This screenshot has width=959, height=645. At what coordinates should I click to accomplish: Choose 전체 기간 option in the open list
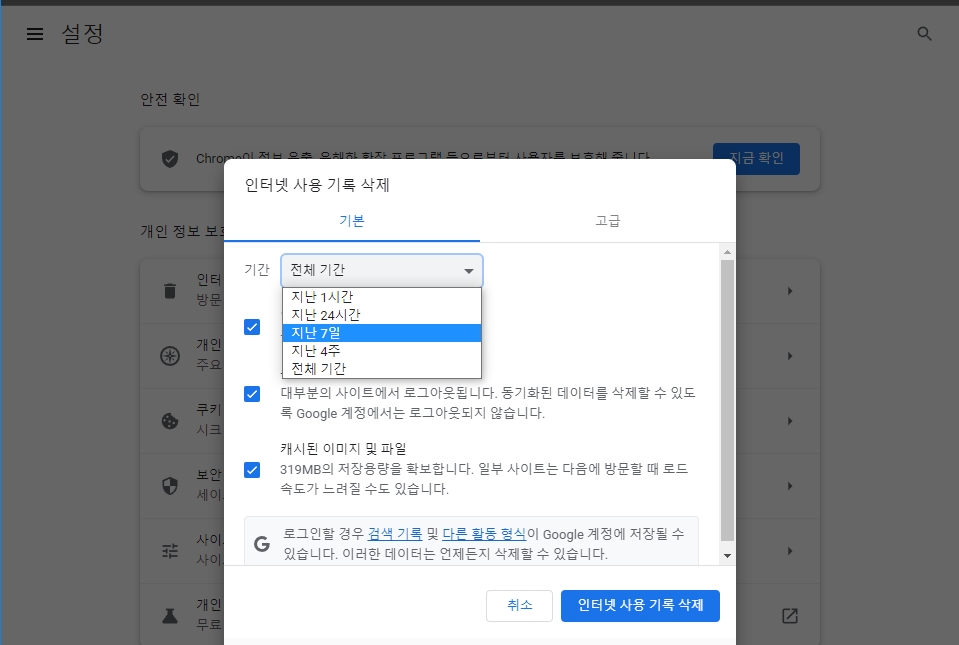point(382,369)
